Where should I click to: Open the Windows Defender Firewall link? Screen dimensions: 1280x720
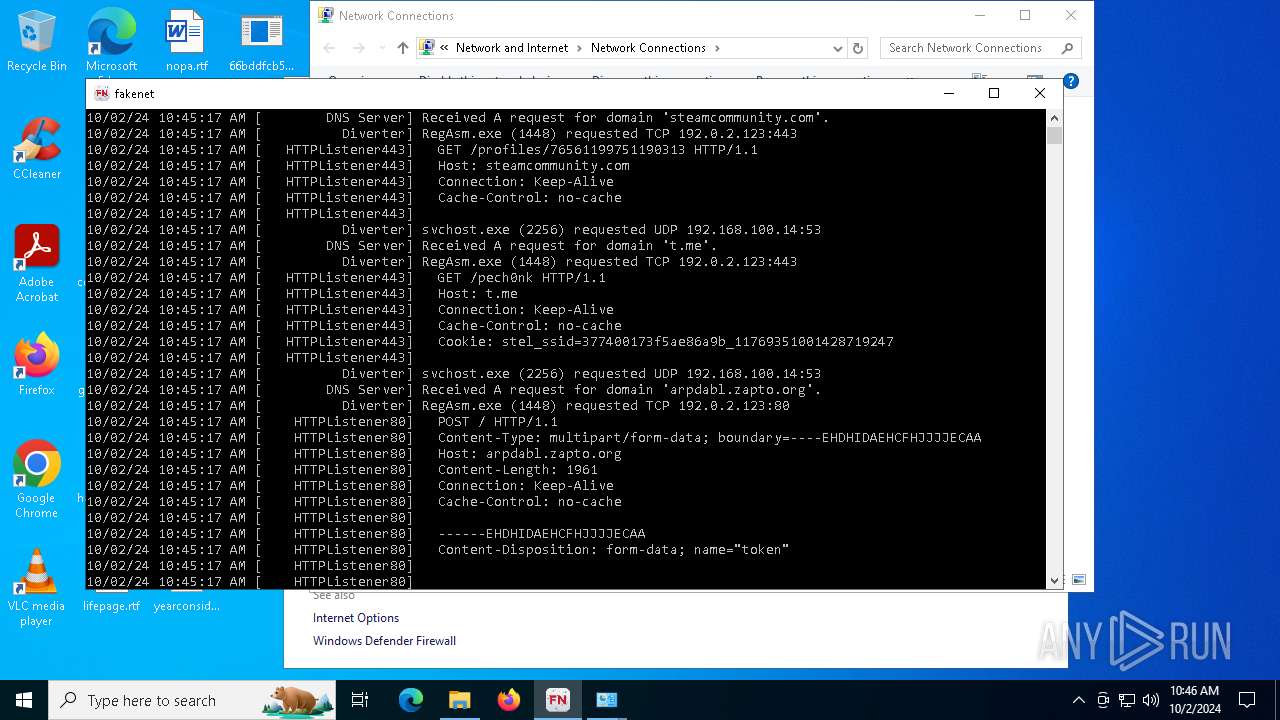(384, 641)
